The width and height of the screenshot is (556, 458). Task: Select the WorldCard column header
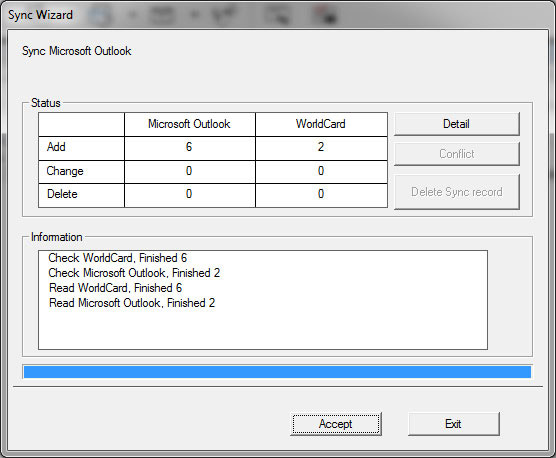(x=321, y=124)
